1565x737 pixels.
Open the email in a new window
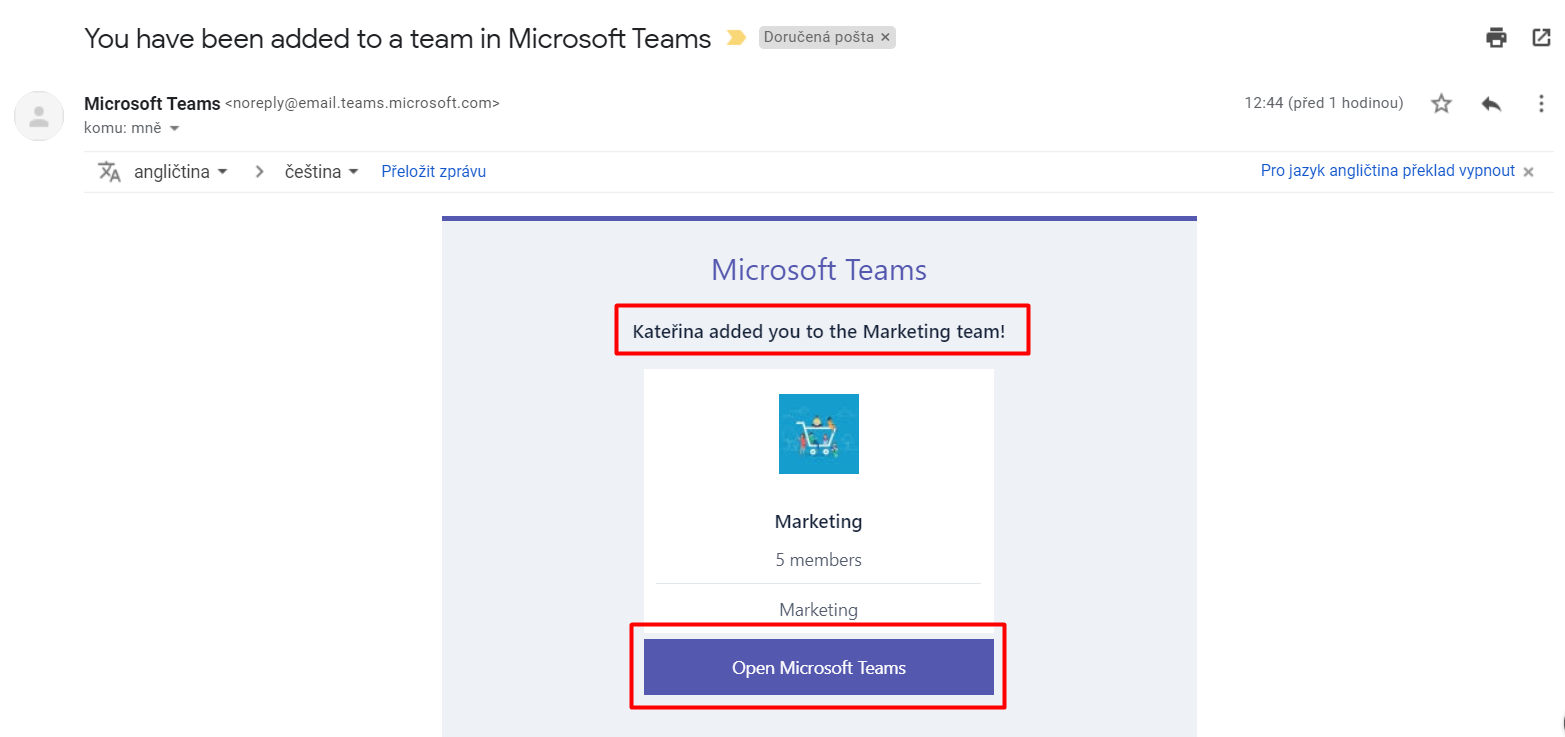click(x=1541, y=38)
